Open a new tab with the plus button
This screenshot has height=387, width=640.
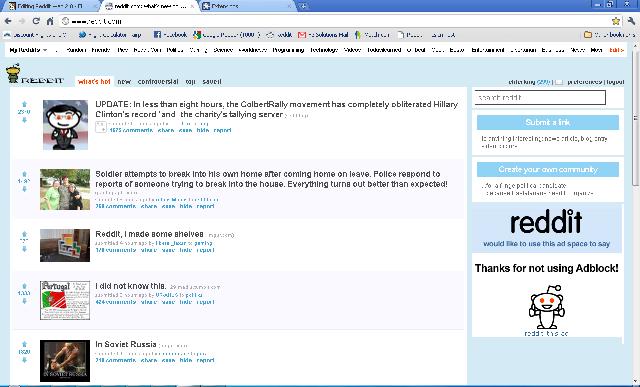tap(303, 6)
